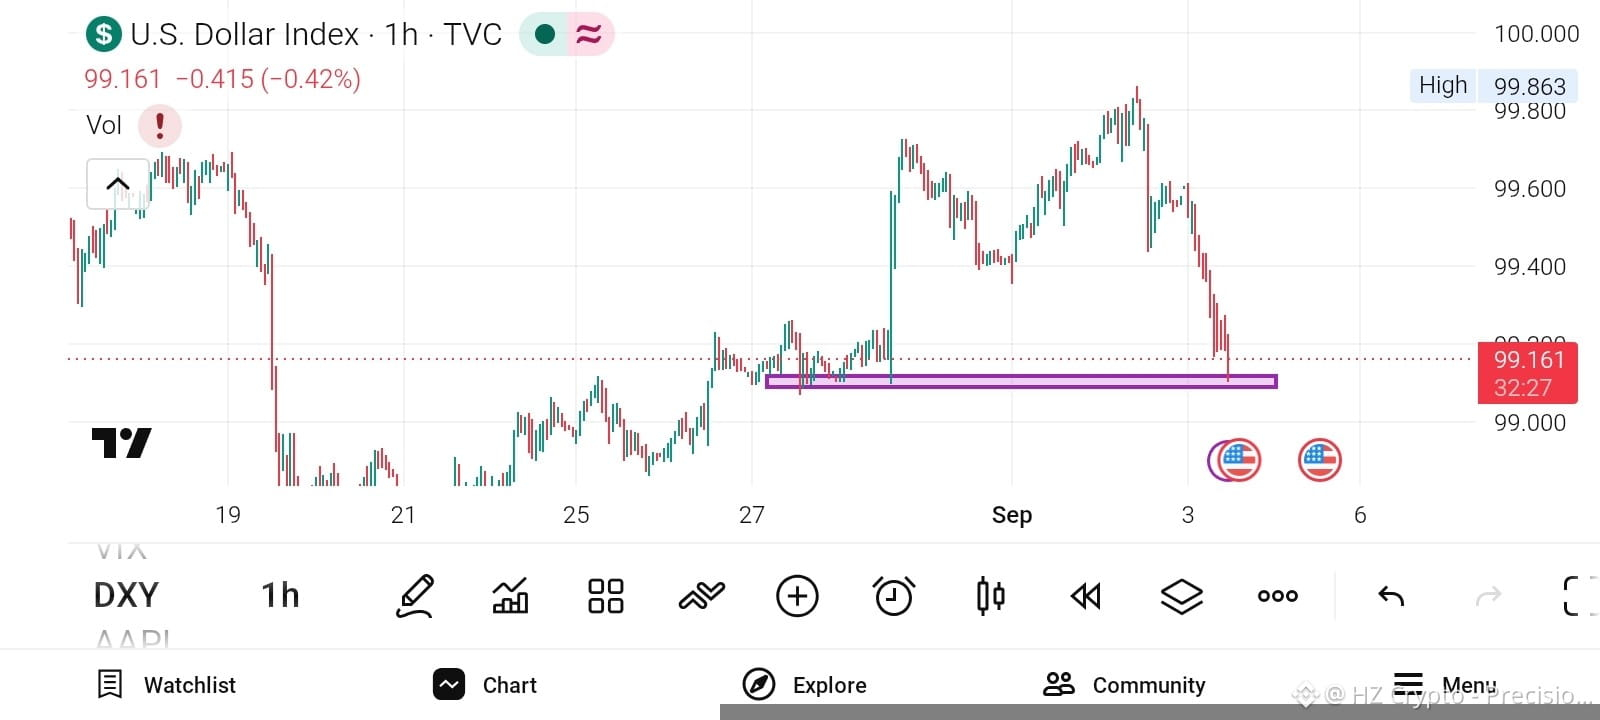1600x720 pixels.
Task: Open the drawing tools pencil icon
Action: tap(415, 596)
